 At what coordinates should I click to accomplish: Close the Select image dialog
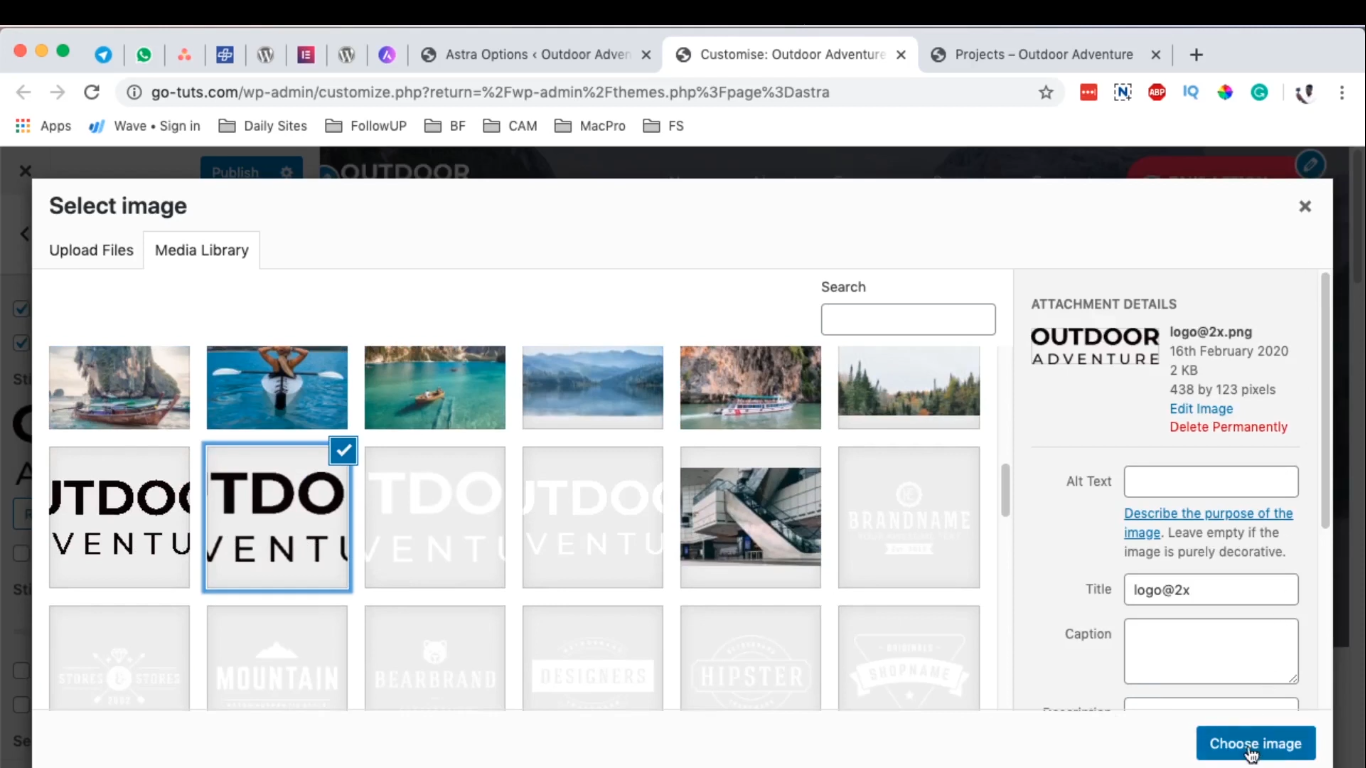pos(1305,206)
